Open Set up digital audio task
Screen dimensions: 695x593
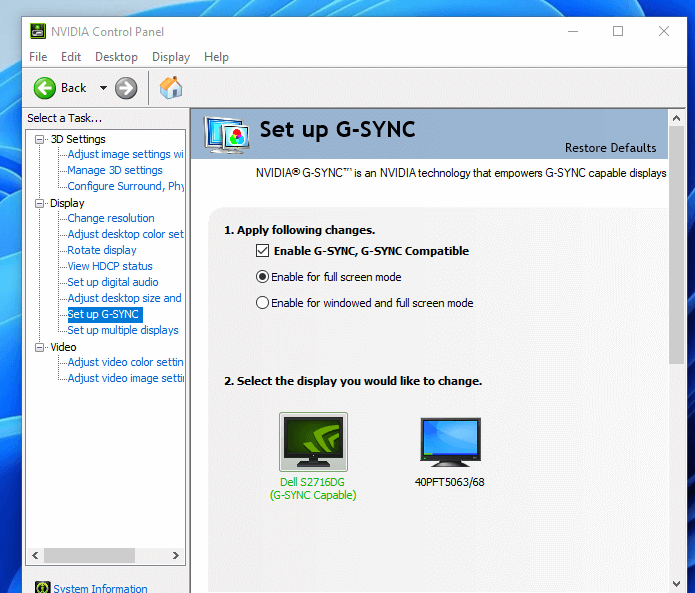113,282
